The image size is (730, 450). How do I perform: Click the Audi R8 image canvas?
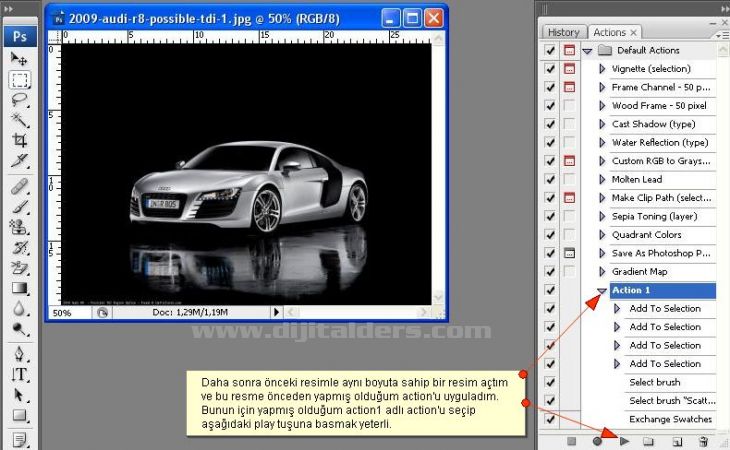click(246, 174)
